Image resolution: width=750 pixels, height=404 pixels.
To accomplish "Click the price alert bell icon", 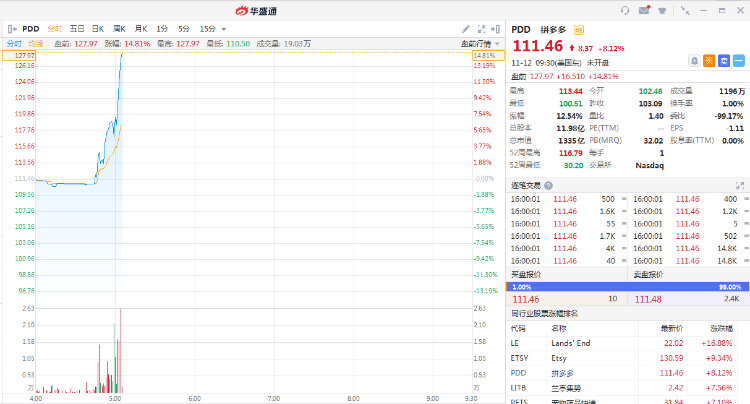I will point(694,60).
